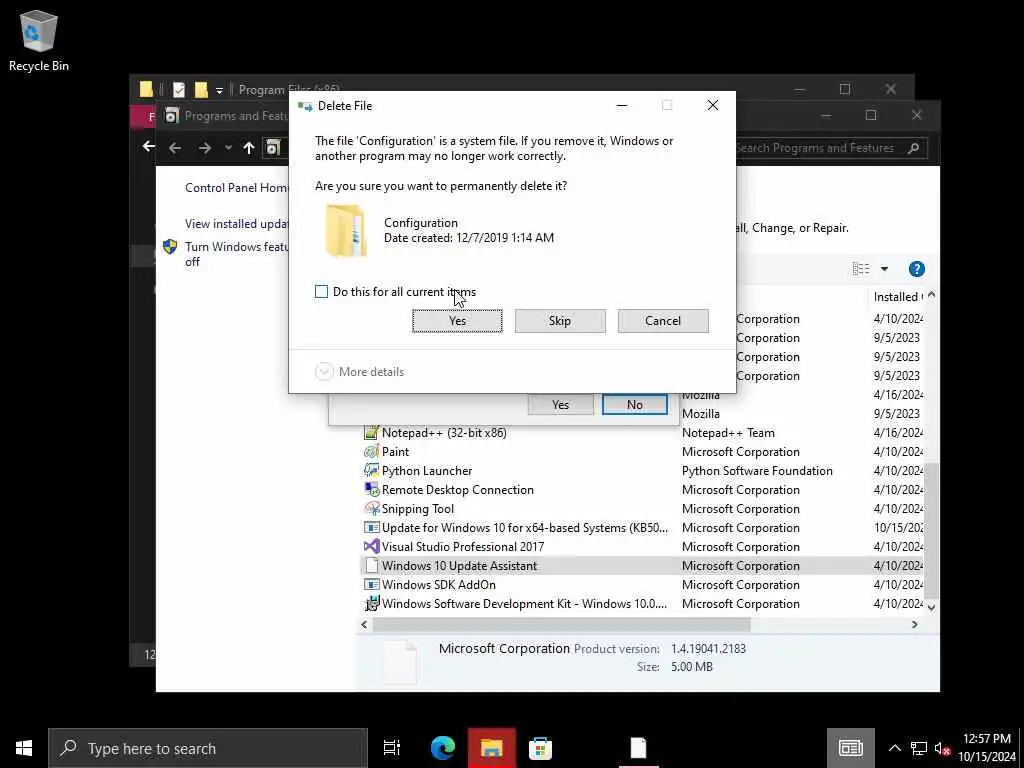
Task: Go up one level in Programs and Features
Action: pyautogui.click(x=249, y=148)
